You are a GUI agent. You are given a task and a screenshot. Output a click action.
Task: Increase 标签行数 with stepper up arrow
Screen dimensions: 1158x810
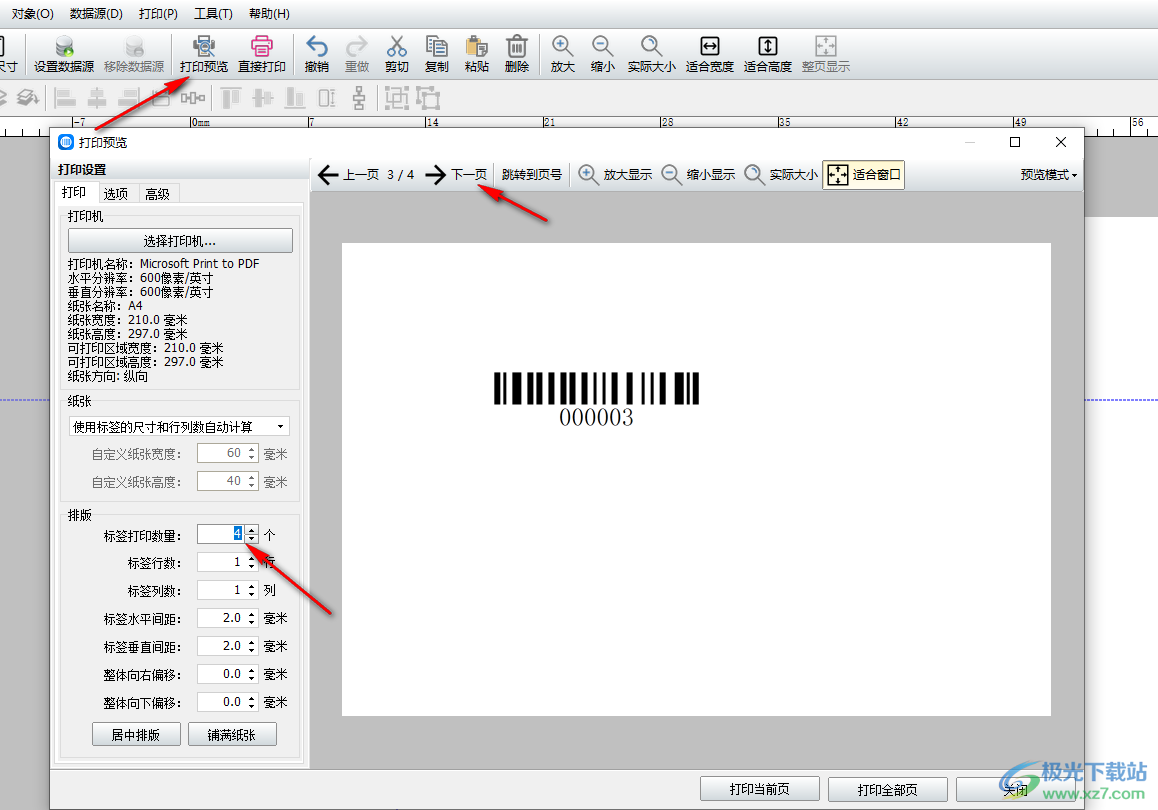(x=252, y=558)
